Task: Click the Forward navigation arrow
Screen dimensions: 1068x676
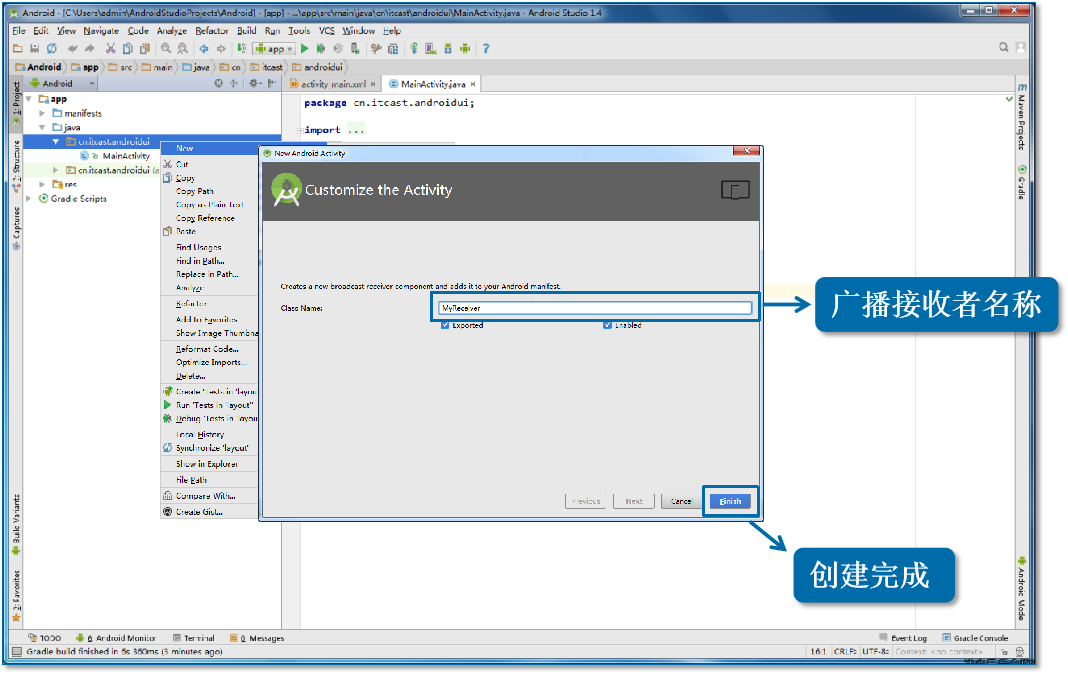Action: (221, 48)
